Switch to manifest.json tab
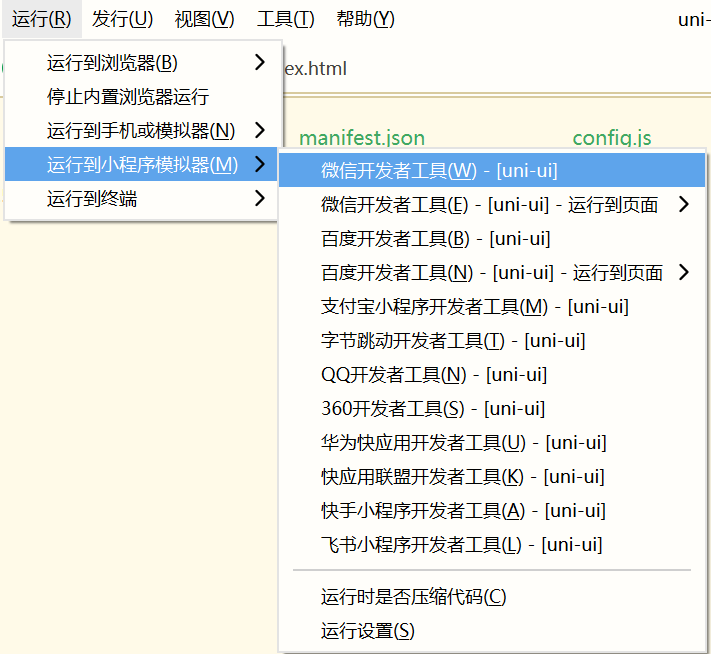This screenshot has width=711, height=654. (x=362, y=138)
